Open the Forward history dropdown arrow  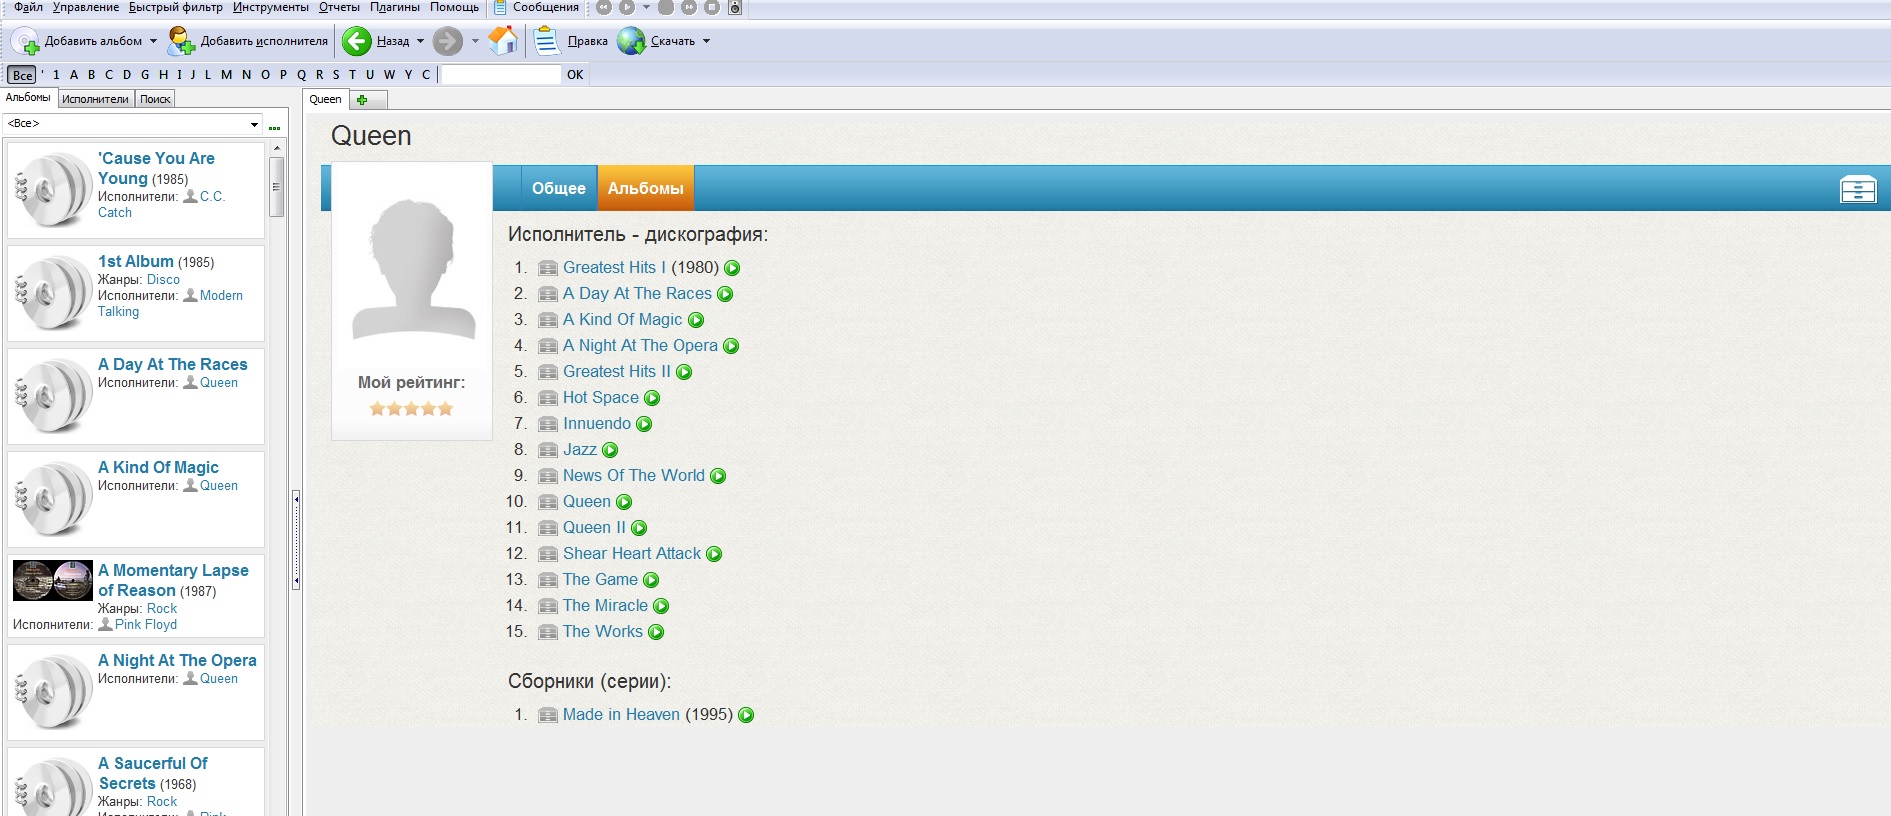coord(475,41)
